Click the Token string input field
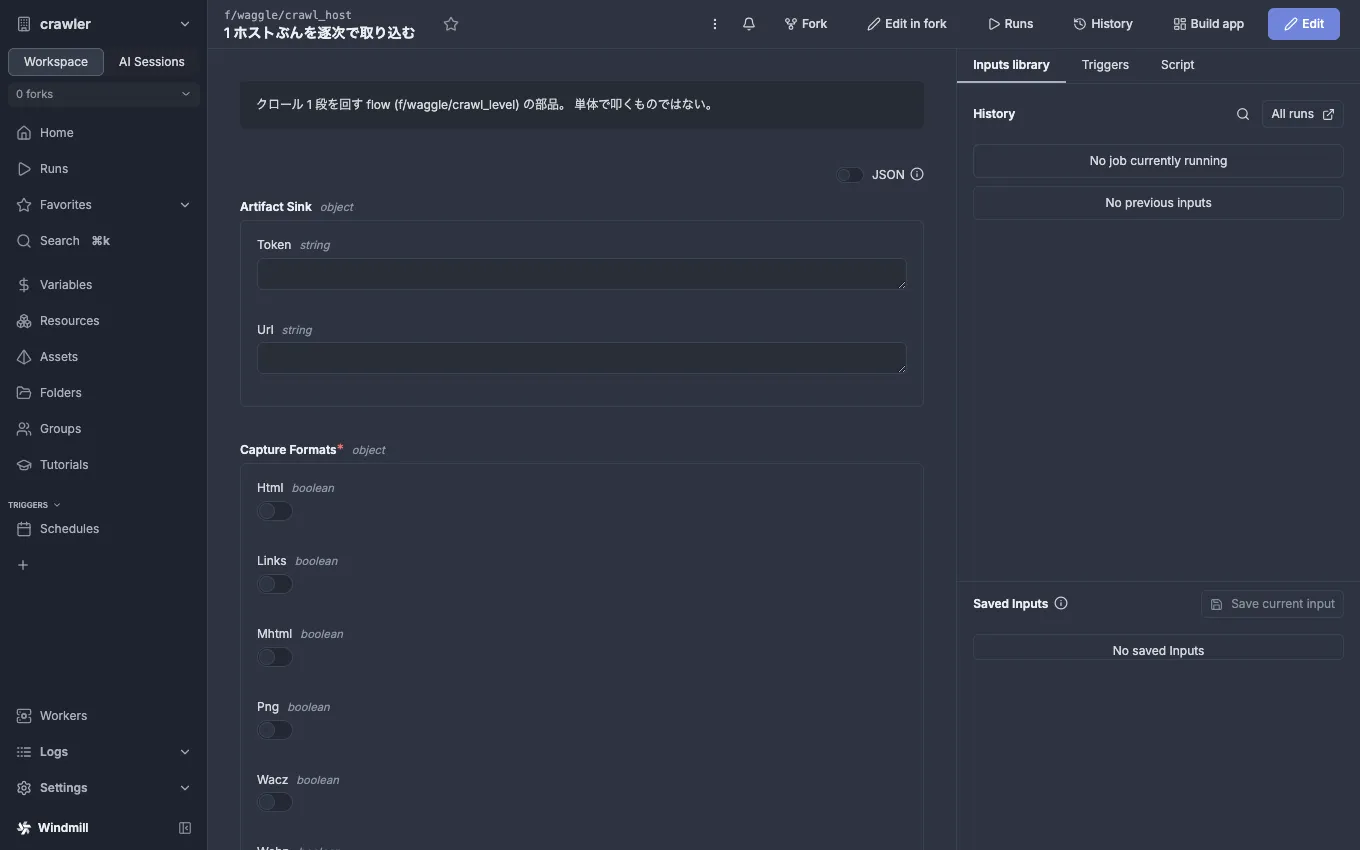Viewport: 1360px width, 850px height. point(582,274)
